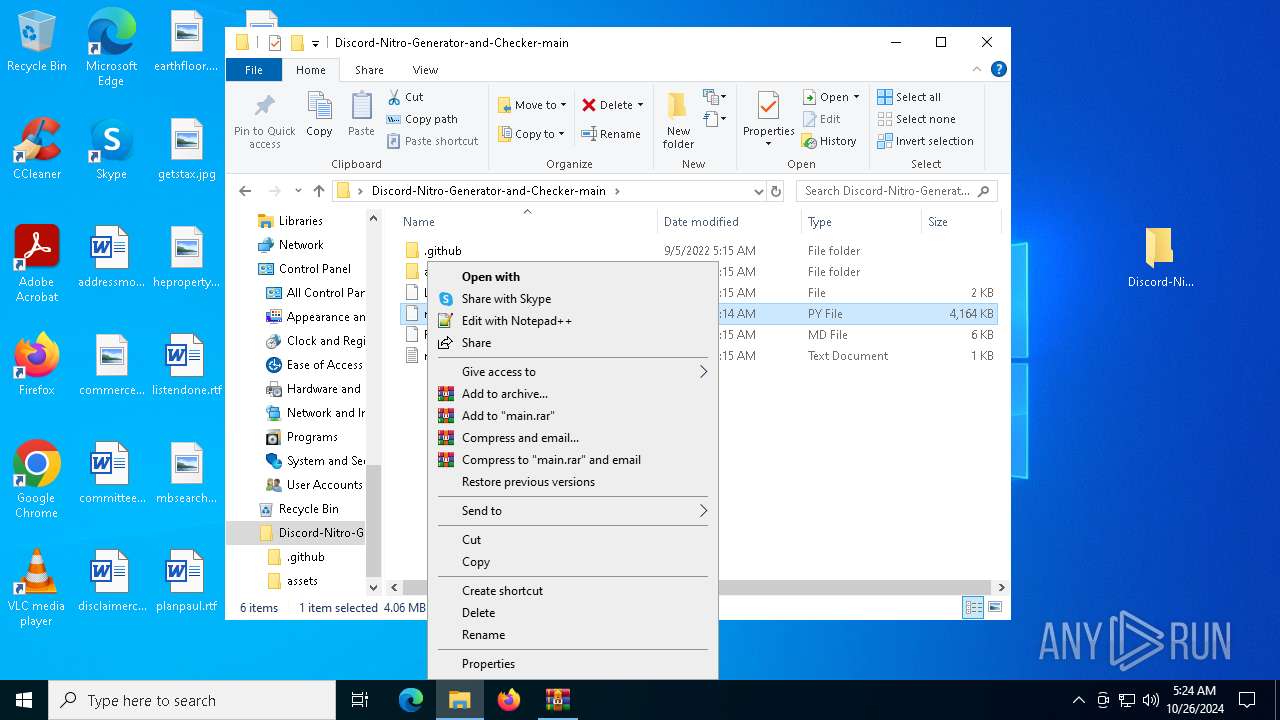Collapse the ribbon with the chevron
This screenshot has width=1280, height=720.
(x=977, y=69)
